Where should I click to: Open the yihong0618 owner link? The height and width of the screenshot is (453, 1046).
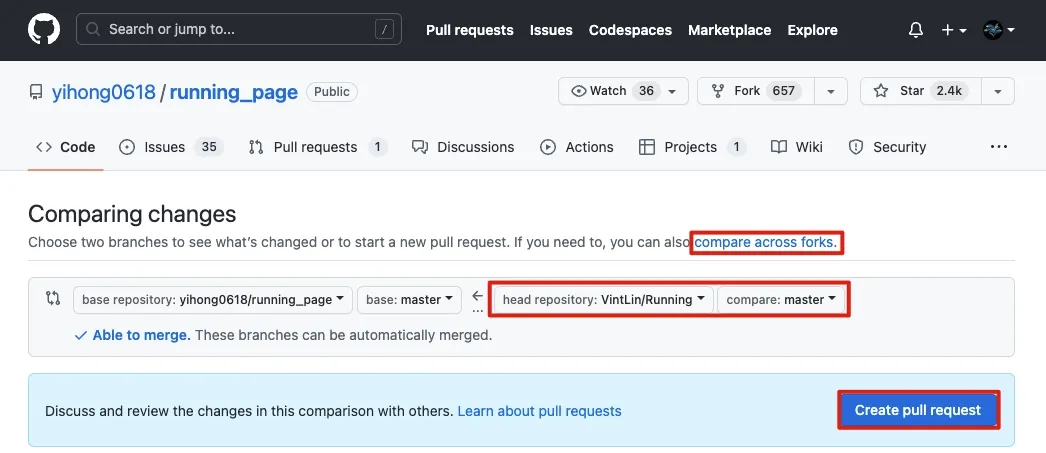coord(103,91)
